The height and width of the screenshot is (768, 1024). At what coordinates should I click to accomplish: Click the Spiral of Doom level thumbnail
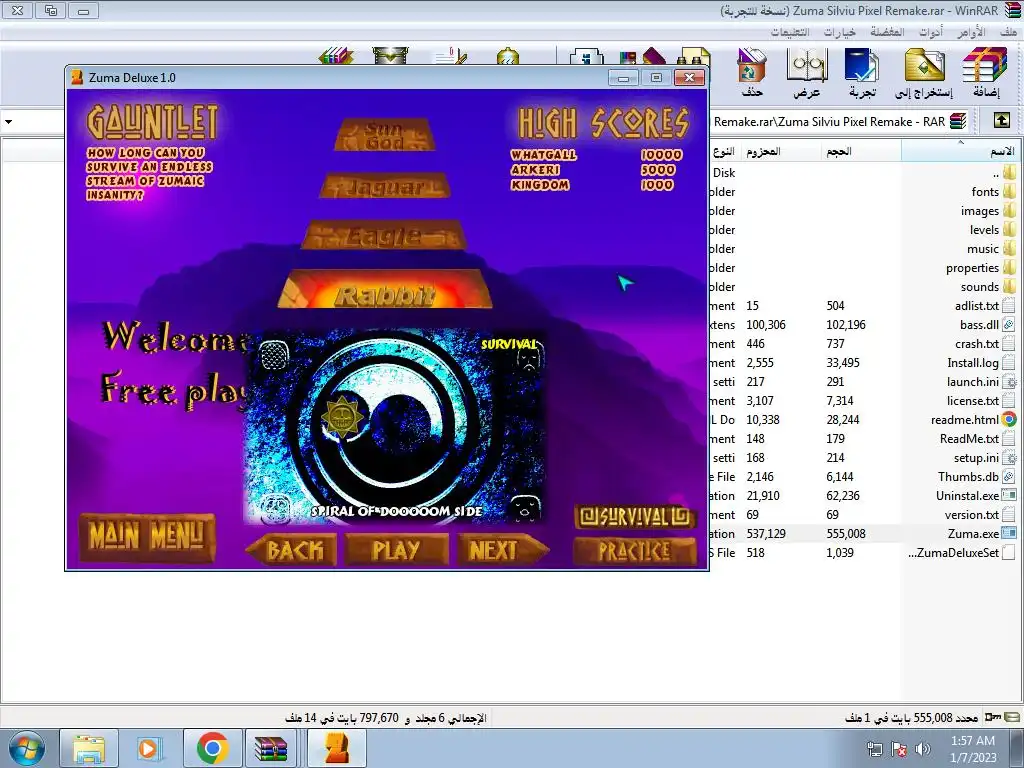394,426
